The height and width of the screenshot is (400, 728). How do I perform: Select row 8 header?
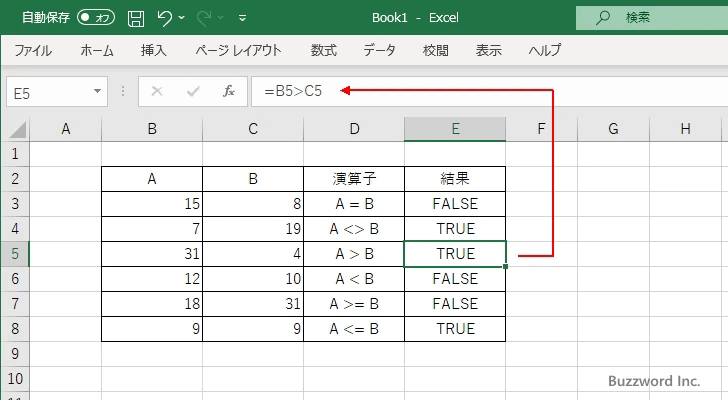pos(15,329)
